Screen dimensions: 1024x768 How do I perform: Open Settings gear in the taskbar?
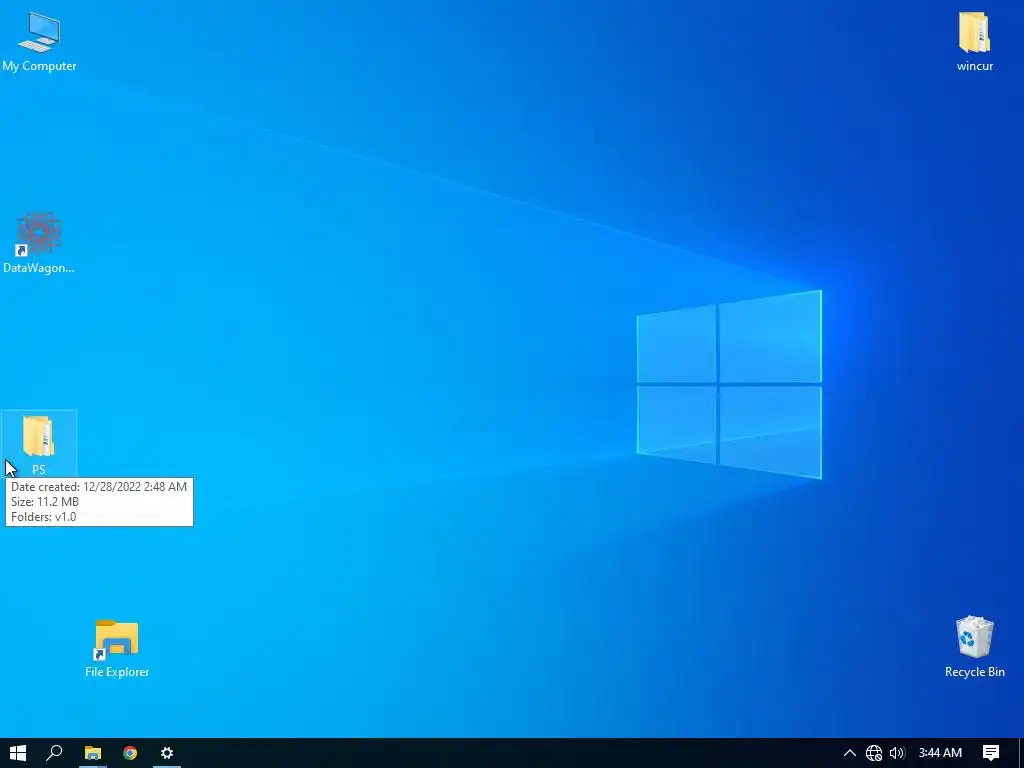(x=167, y=753)
